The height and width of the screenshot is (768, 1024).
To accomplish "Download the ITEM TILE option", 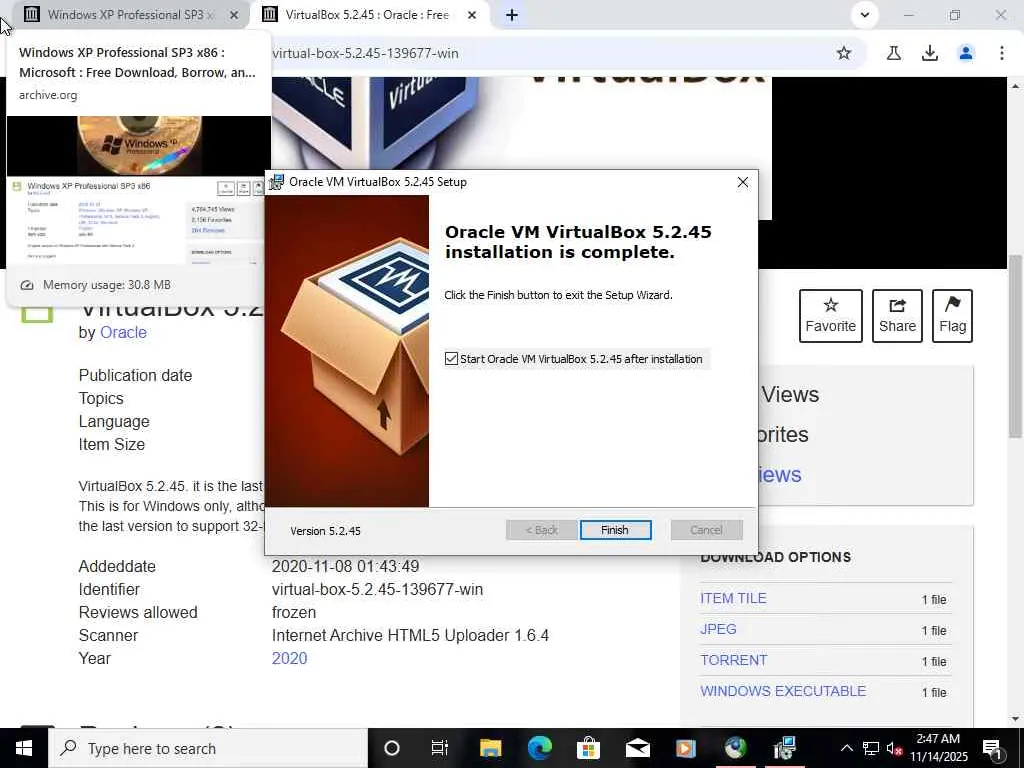I will point(733,598).
